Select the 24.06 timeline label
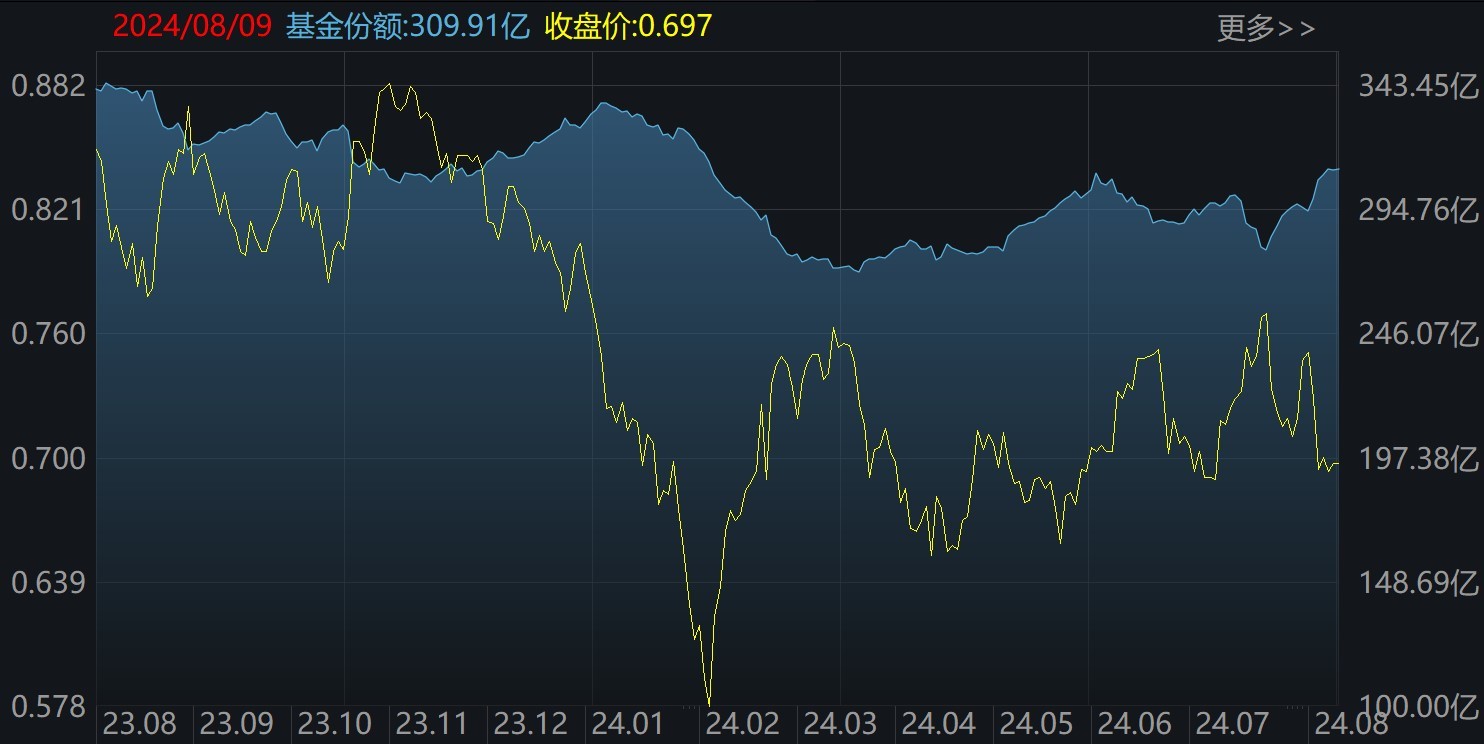Image resolution: width=1484 pixels, height=744 pixels. 1137,724
